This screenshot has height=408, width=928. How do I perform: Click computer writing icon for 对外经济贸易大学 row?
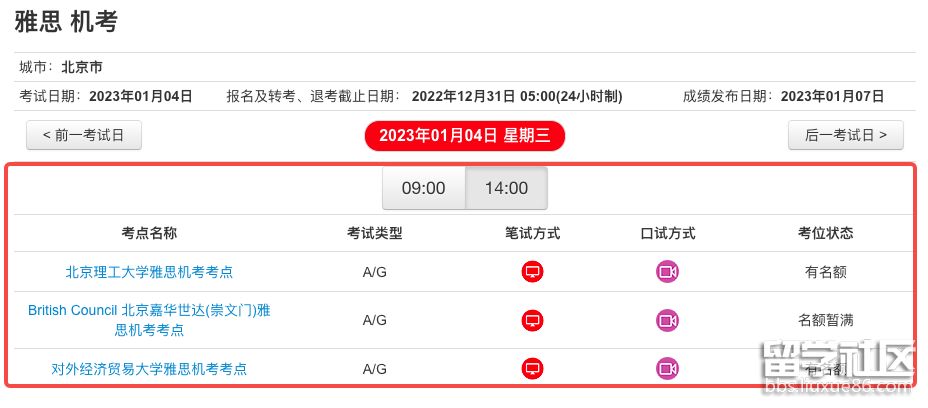coord(533,369)
